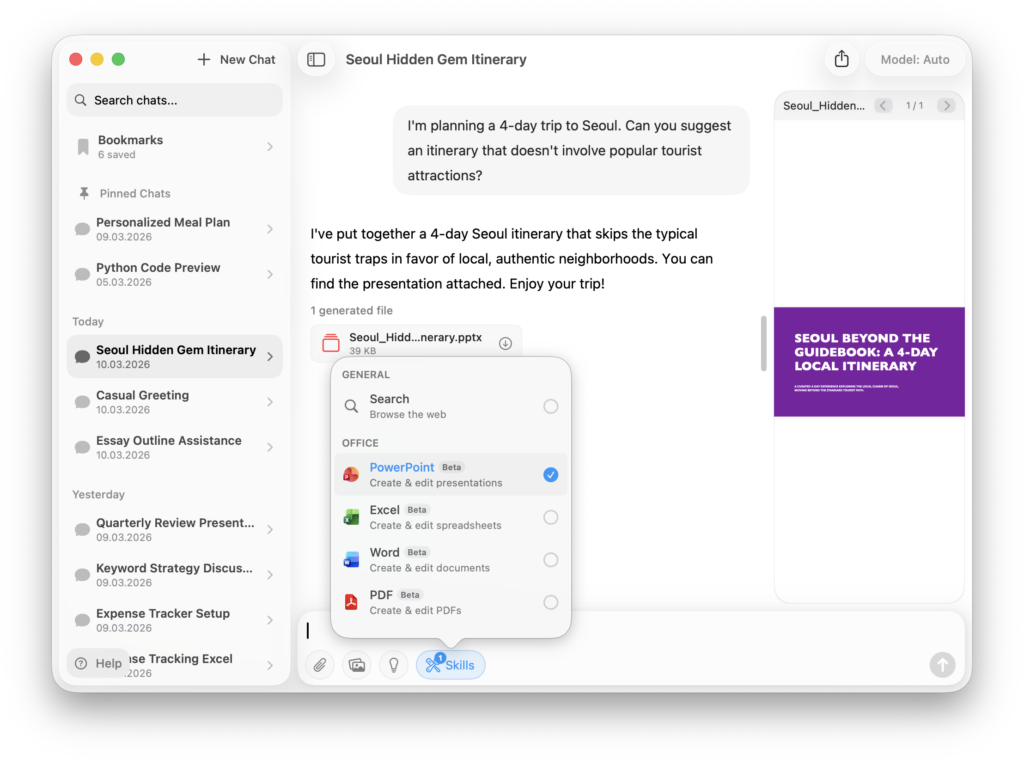Click the image gallery icon
Viewport: 1024px width, 761px height.
pos(357,665)
